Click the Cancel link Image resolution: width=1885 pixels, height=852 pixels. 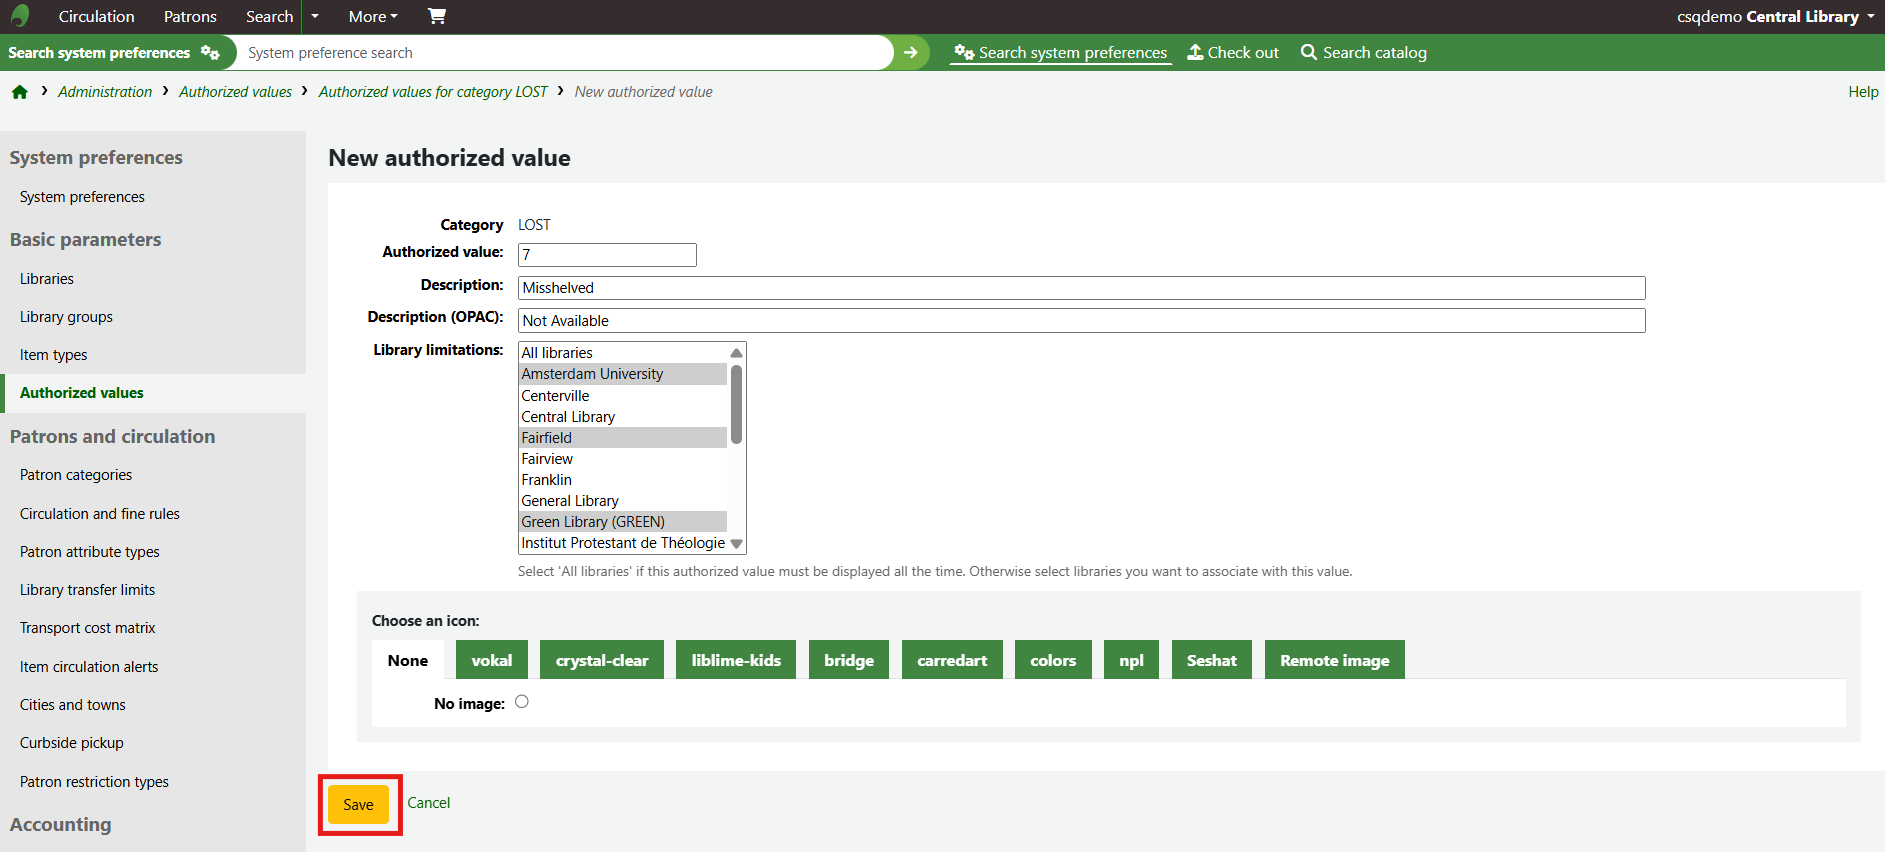tap(428, 803)
